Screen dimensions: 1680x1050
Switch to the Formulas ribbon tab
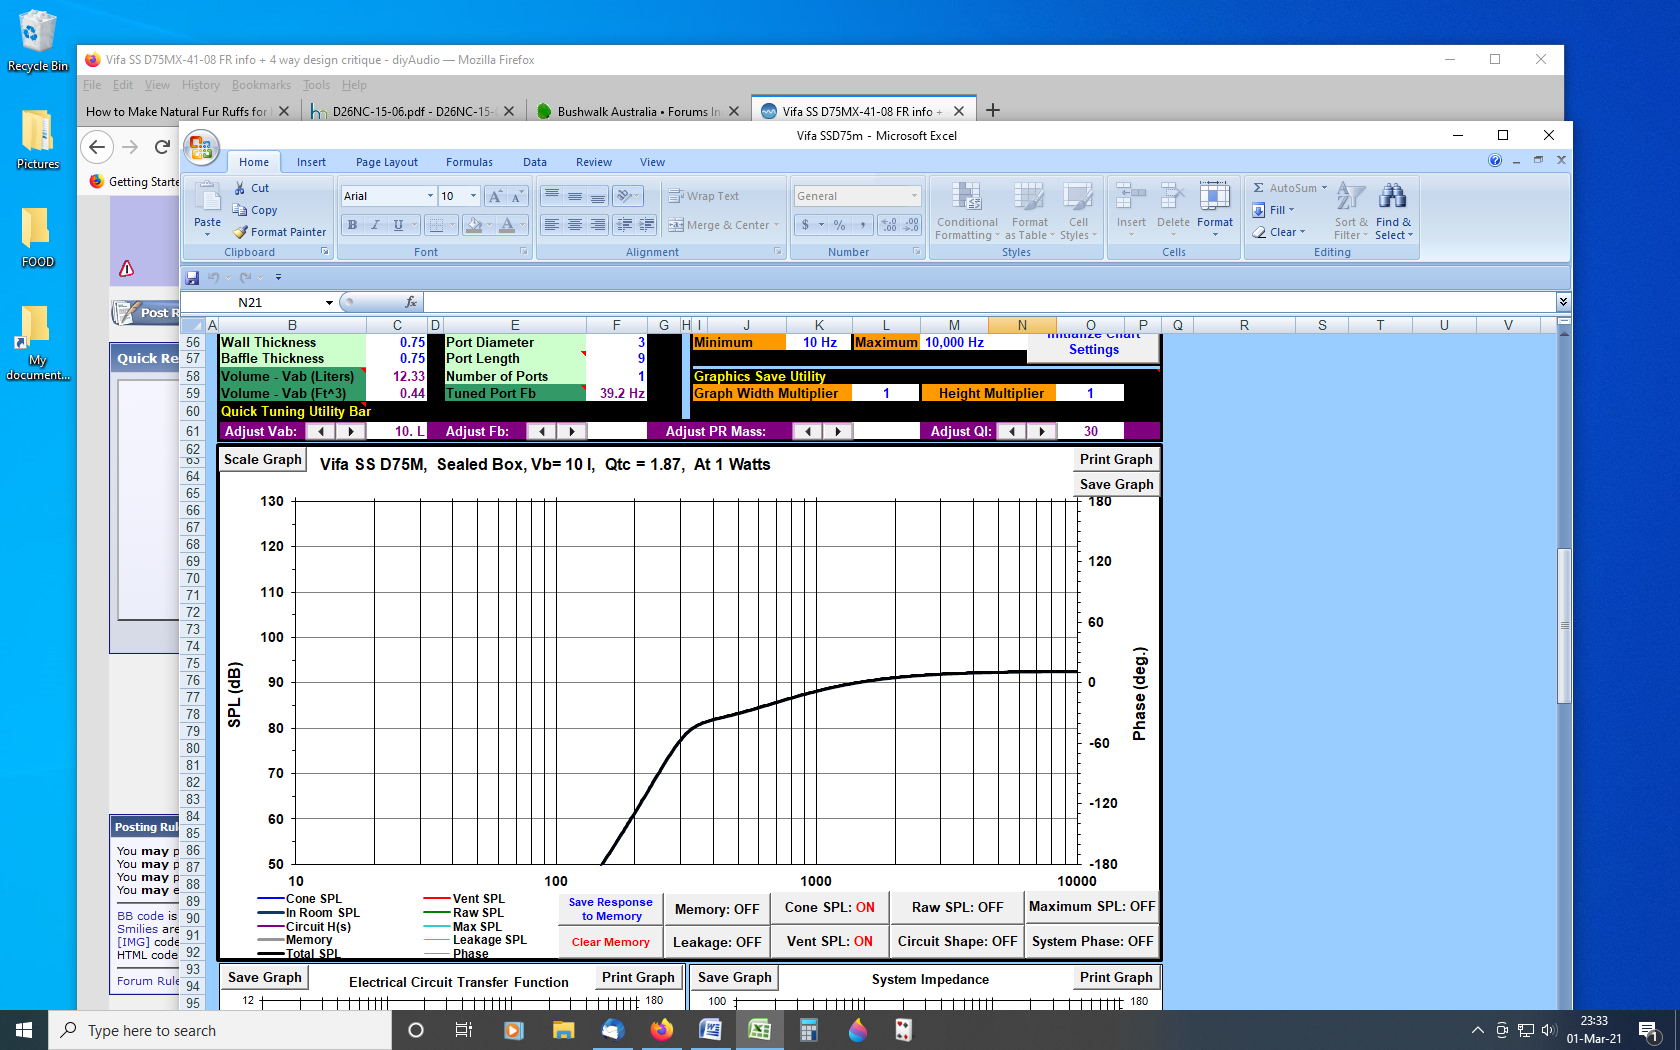tap(469, 162)
